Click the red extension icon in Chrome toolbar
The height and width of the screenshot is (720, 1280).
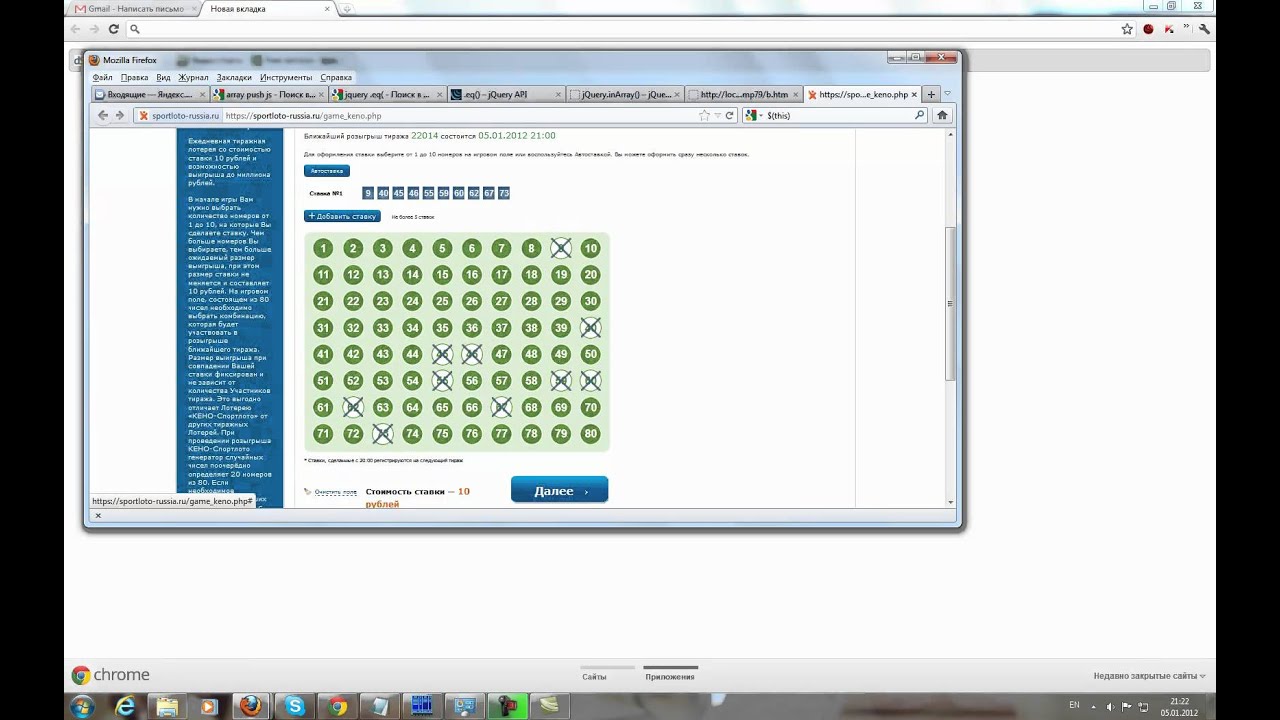[1148, 29]
